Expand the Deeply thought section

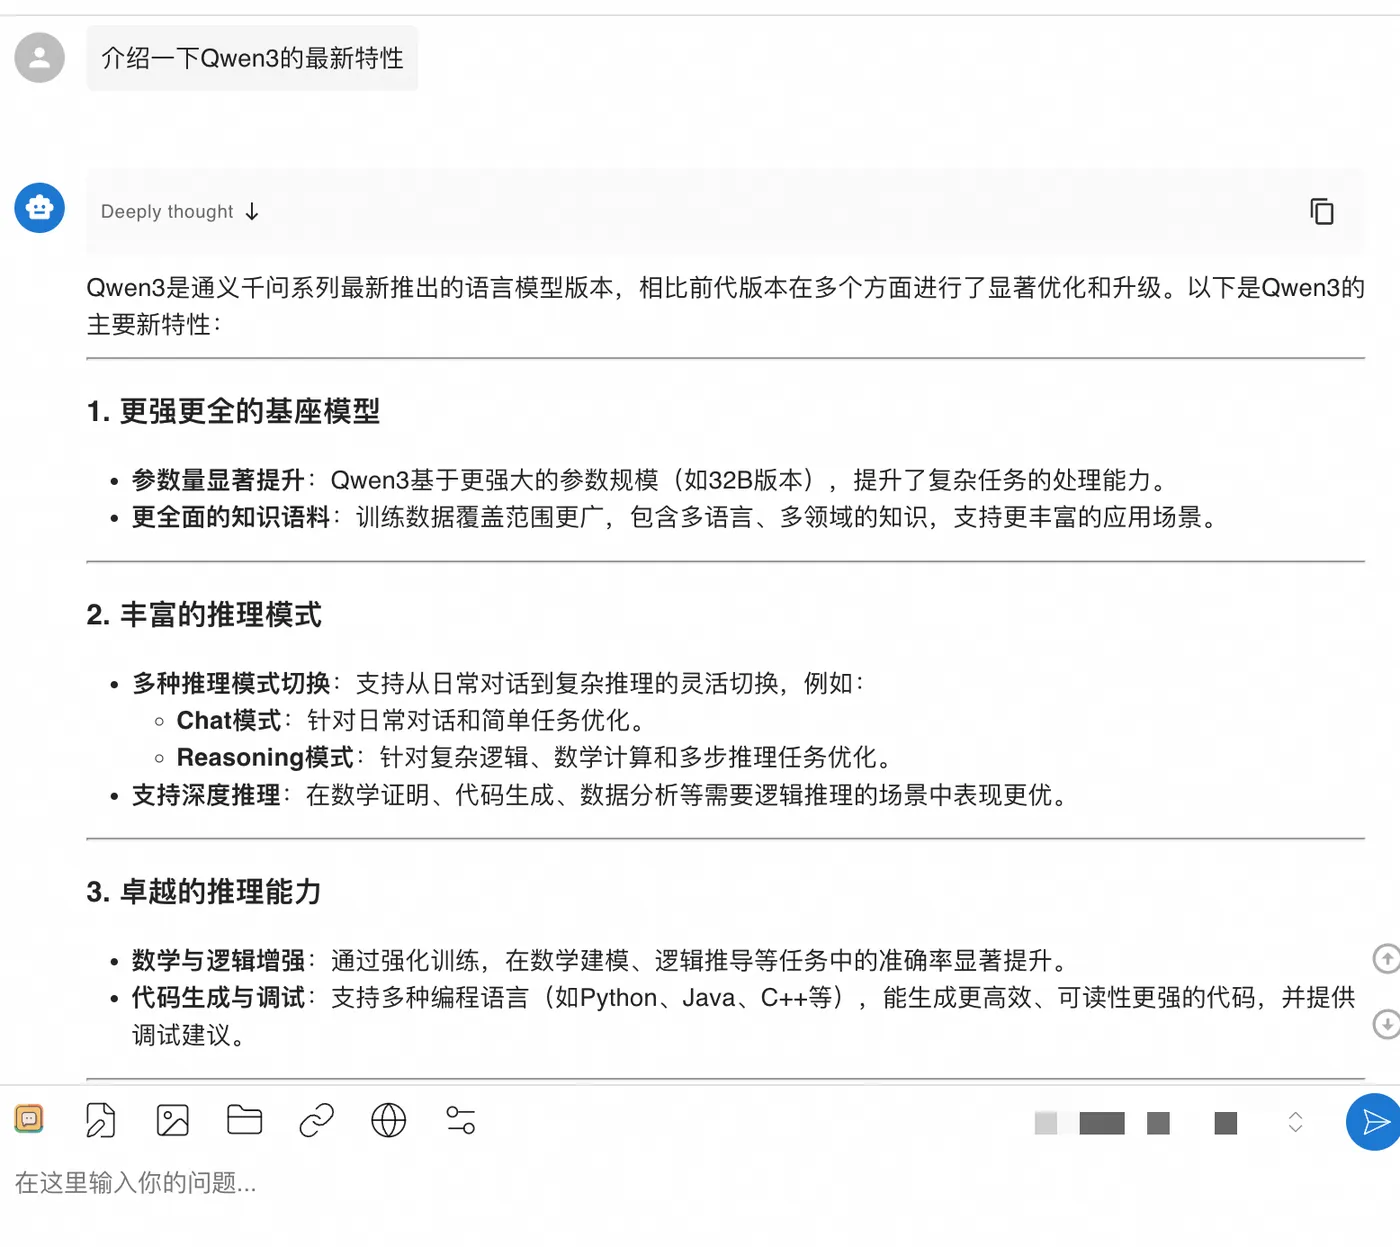pyautogui.click(x=180, y=211)
